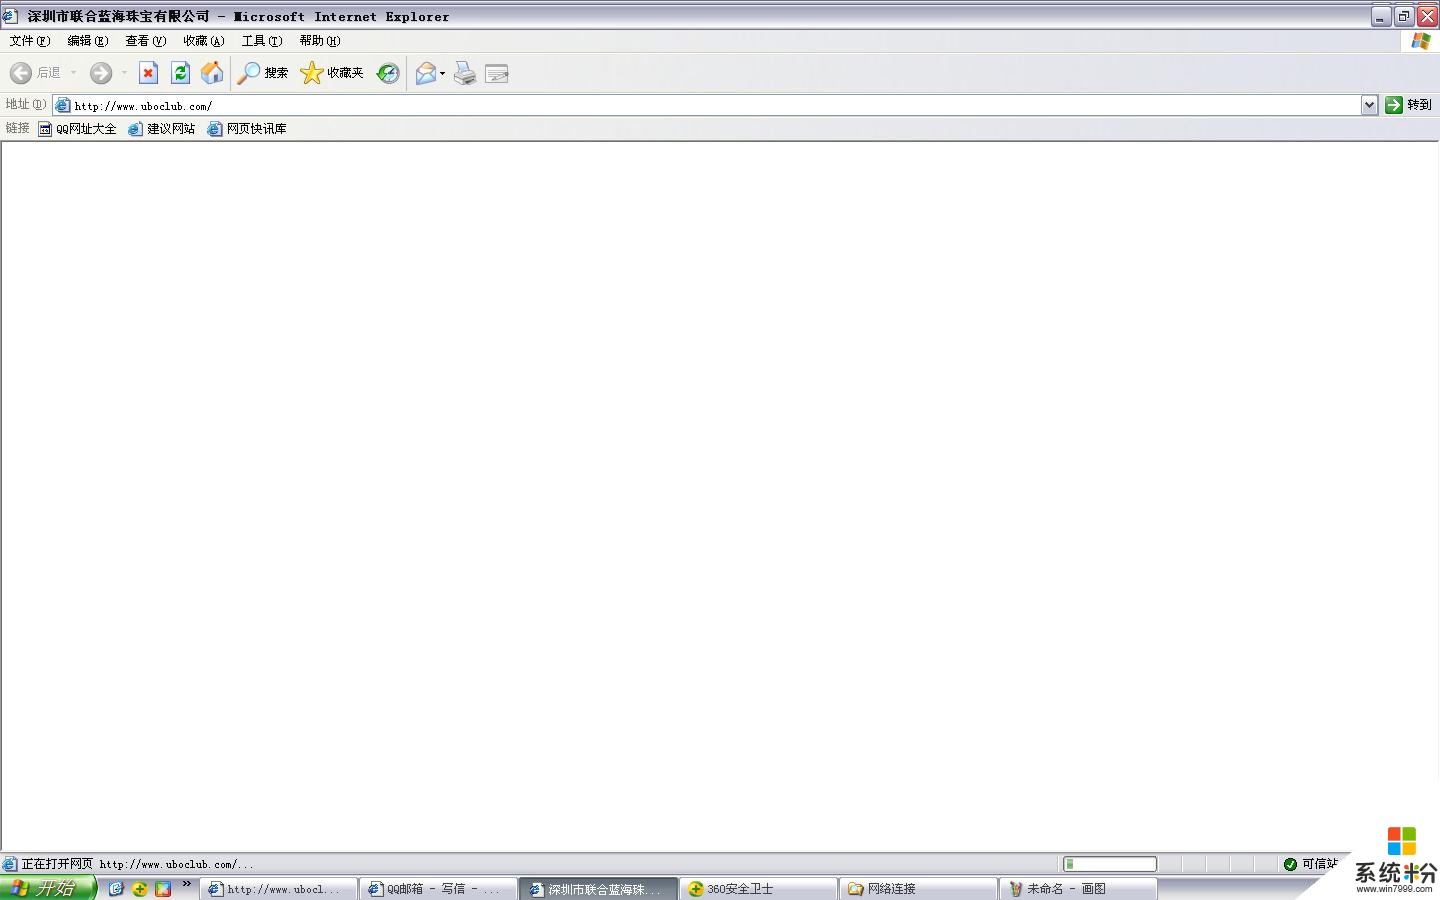Viewport: 1440px width, 900px height.
Task: Click the Windows flag logo in menu bar
Action: pyautogui.click(x=1420, y=41)
